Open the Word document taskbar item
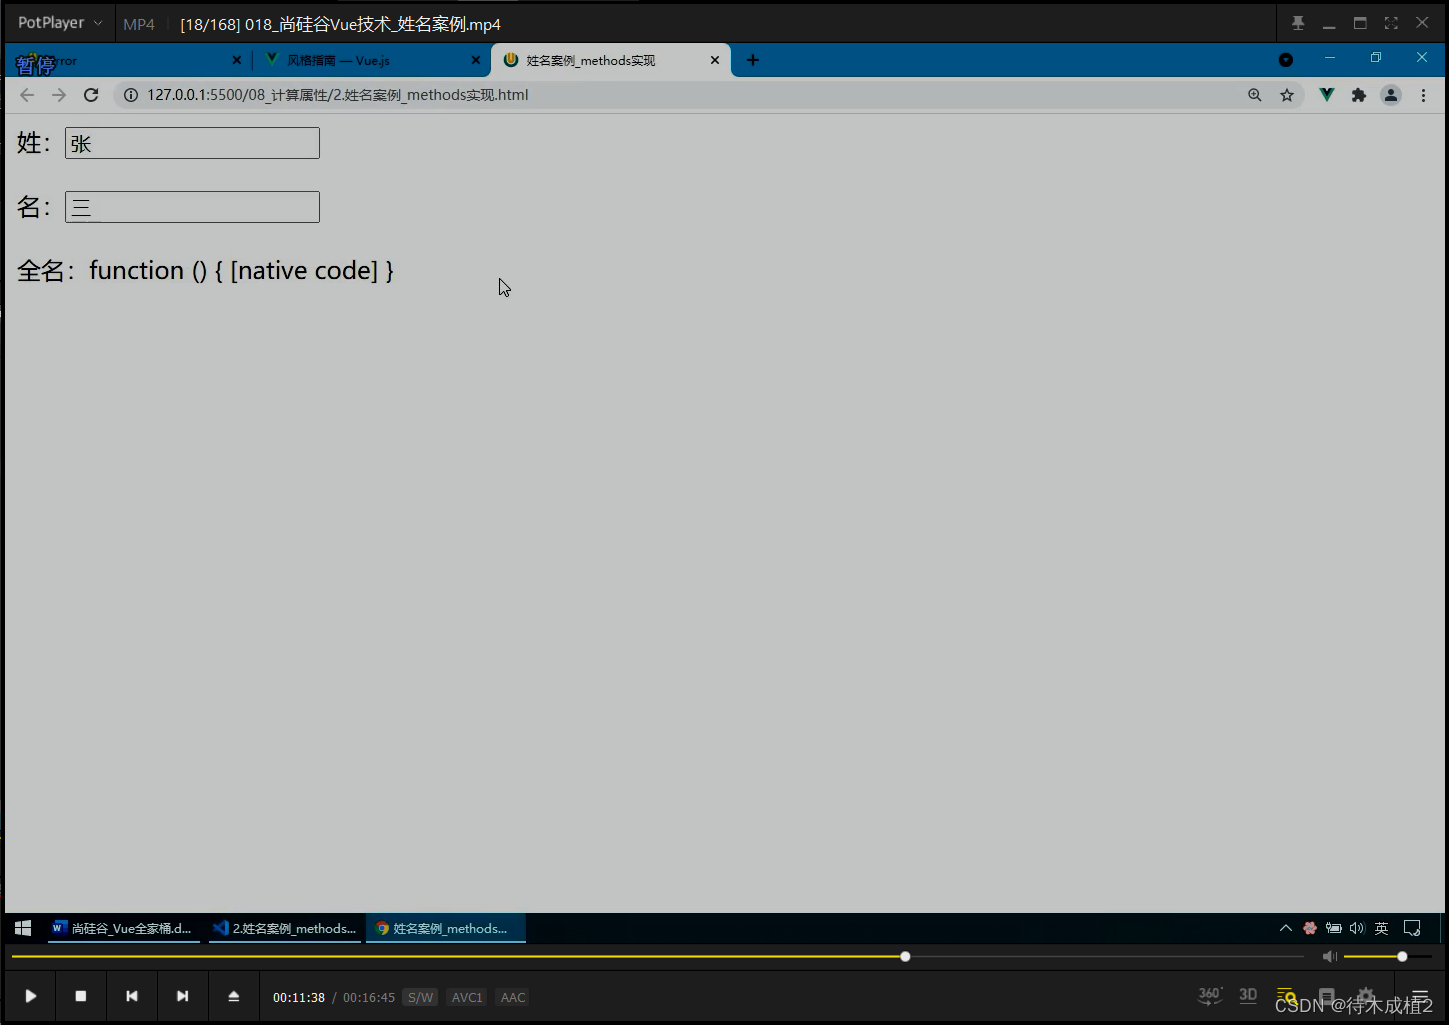 coord(122,928)
